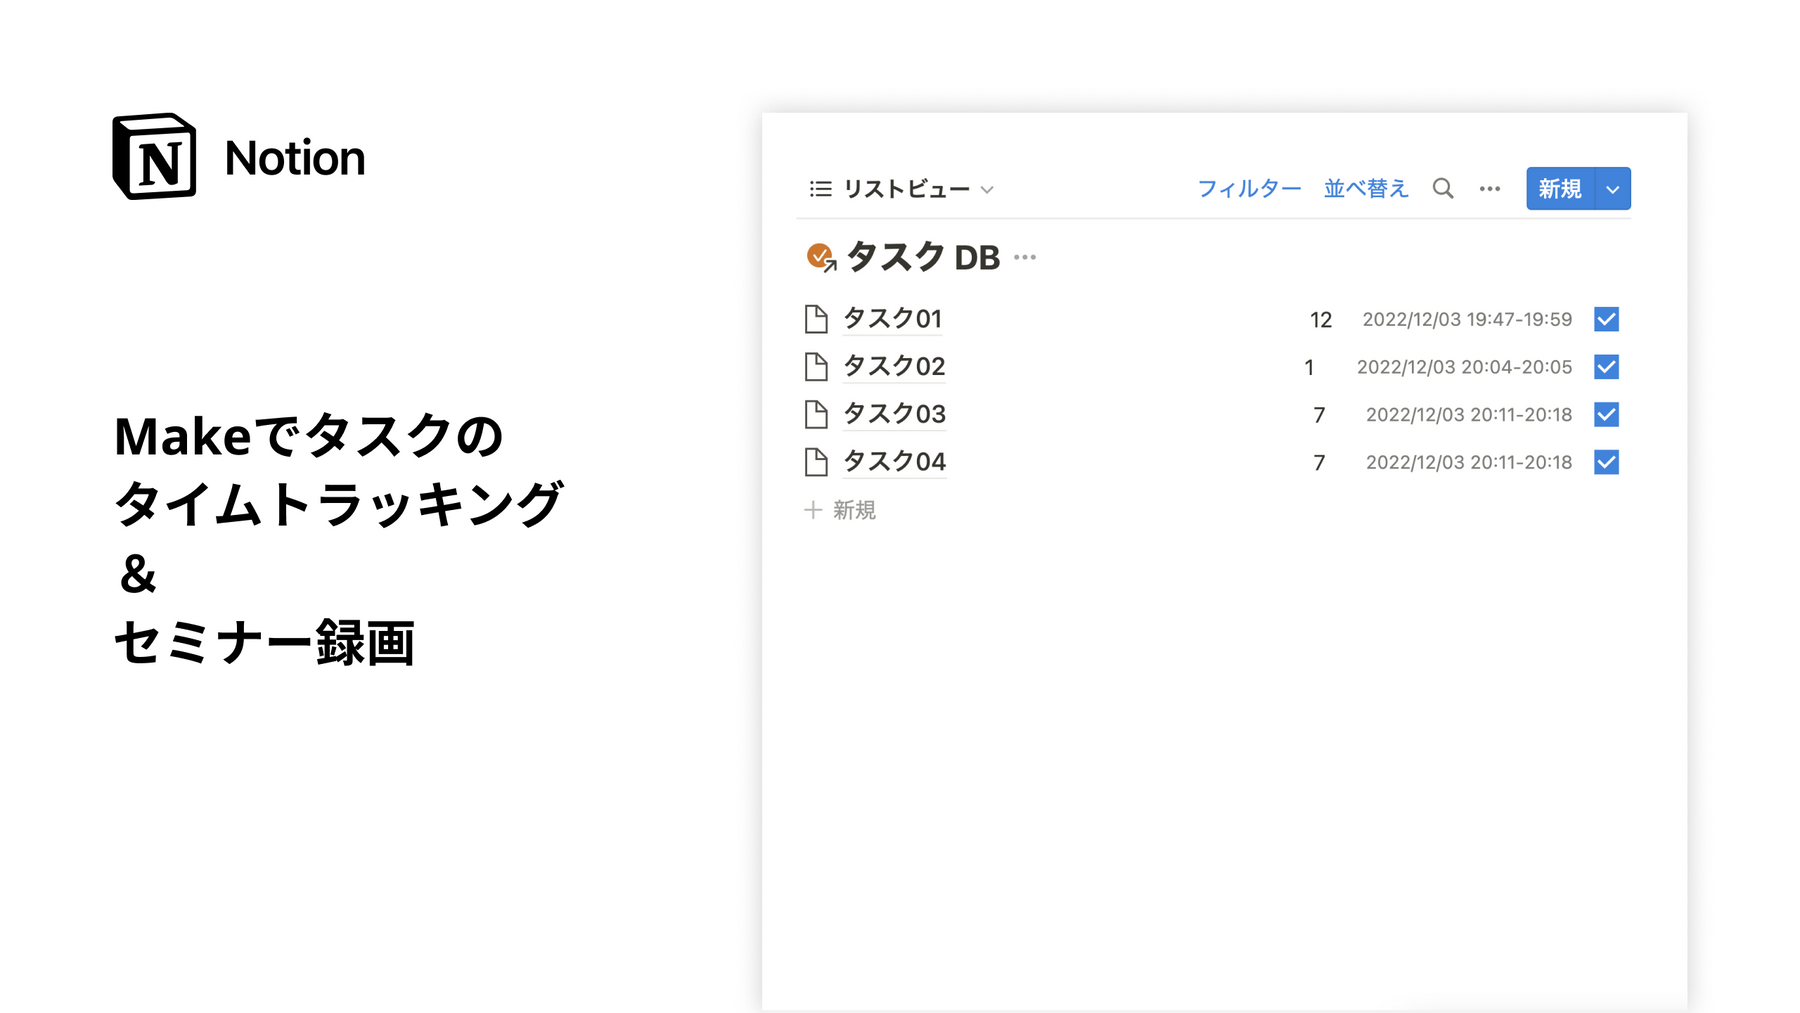Click the page icon beside タスク03
The height and width of the screenshot is (1013, 1800).
click(816, 414)
